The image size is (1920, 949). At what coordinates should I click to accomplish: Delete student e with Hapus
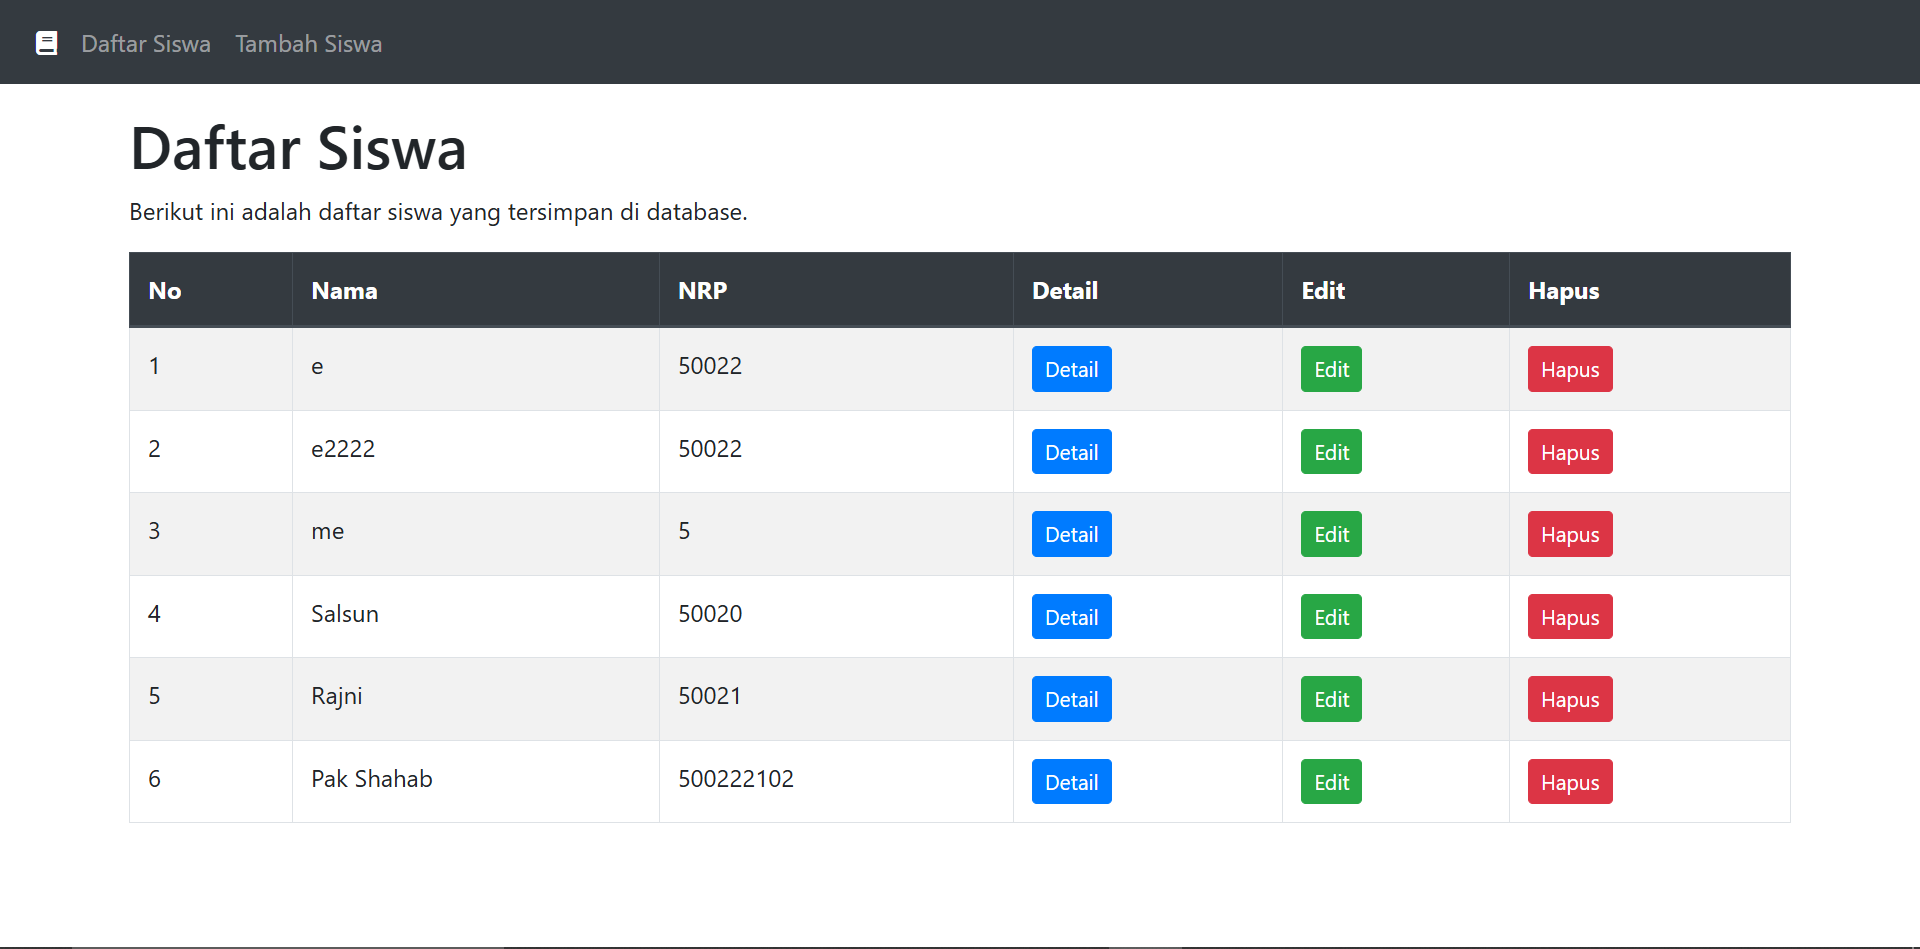point(1569,369)
